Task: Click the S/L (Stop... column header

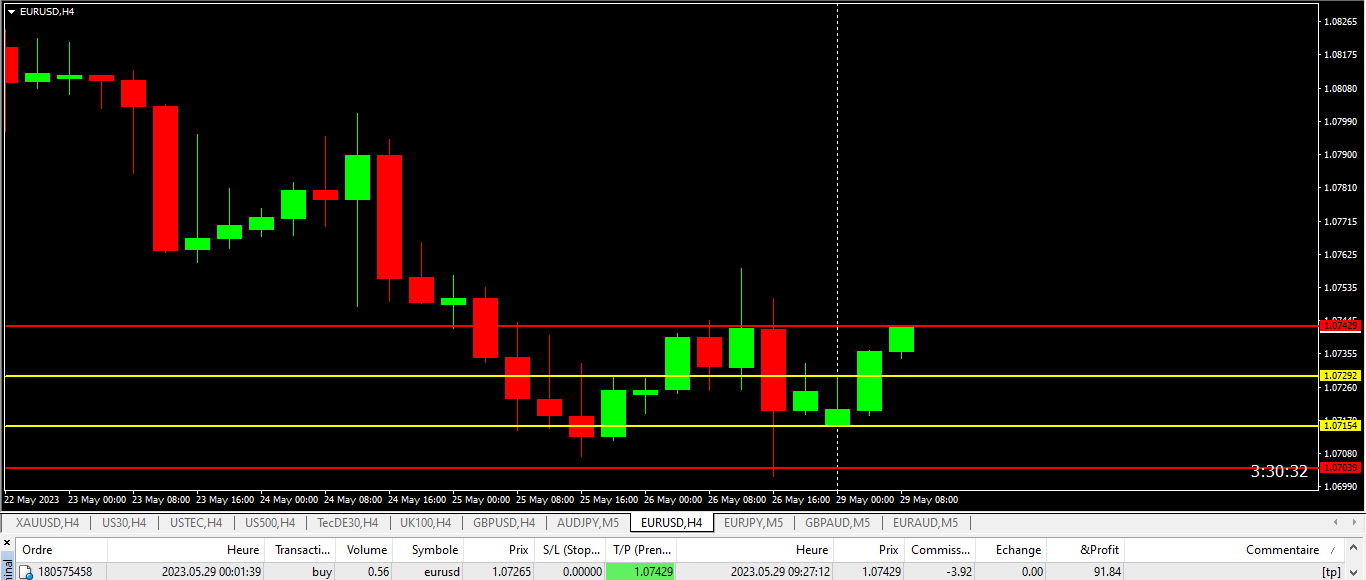Action: [x=570, y=550]
